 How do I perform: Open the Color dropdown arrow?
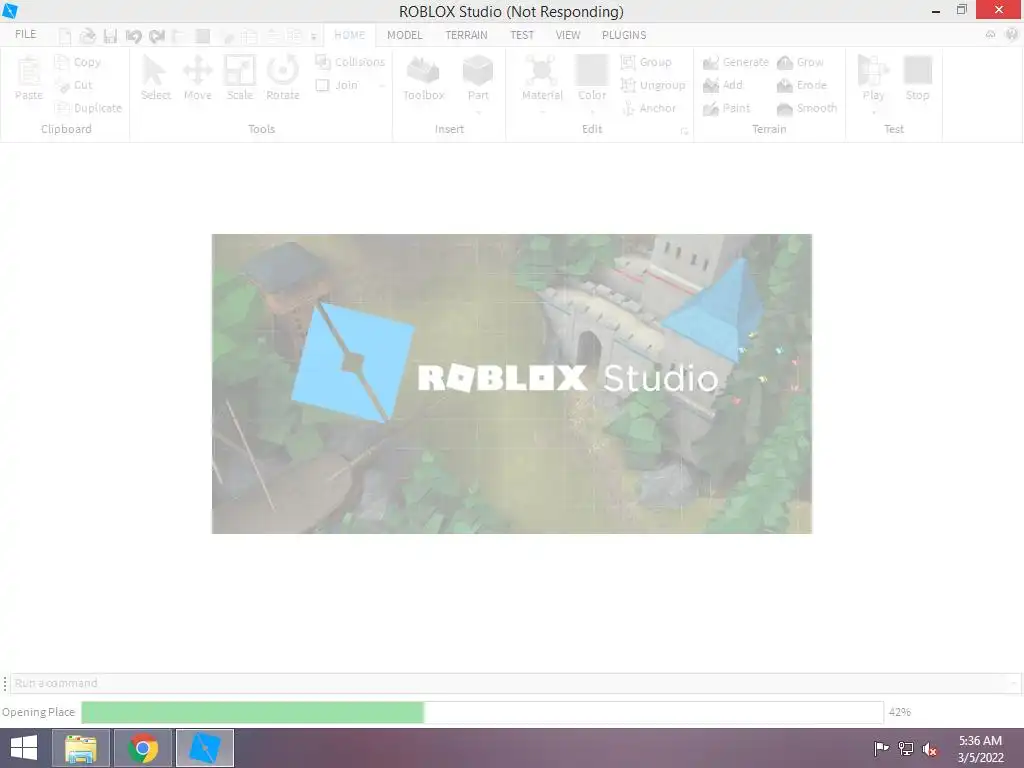click(x=592, y=112)
